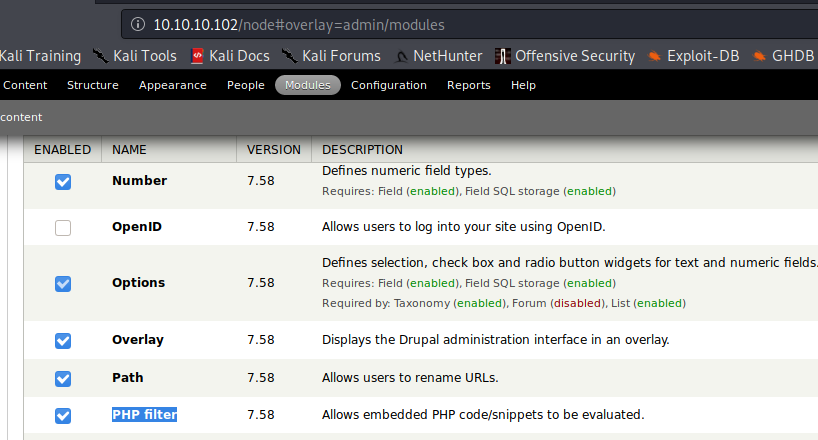Toggle the Path module checkbox
This screenshot has height=440, width=818.
click(63, 378)
